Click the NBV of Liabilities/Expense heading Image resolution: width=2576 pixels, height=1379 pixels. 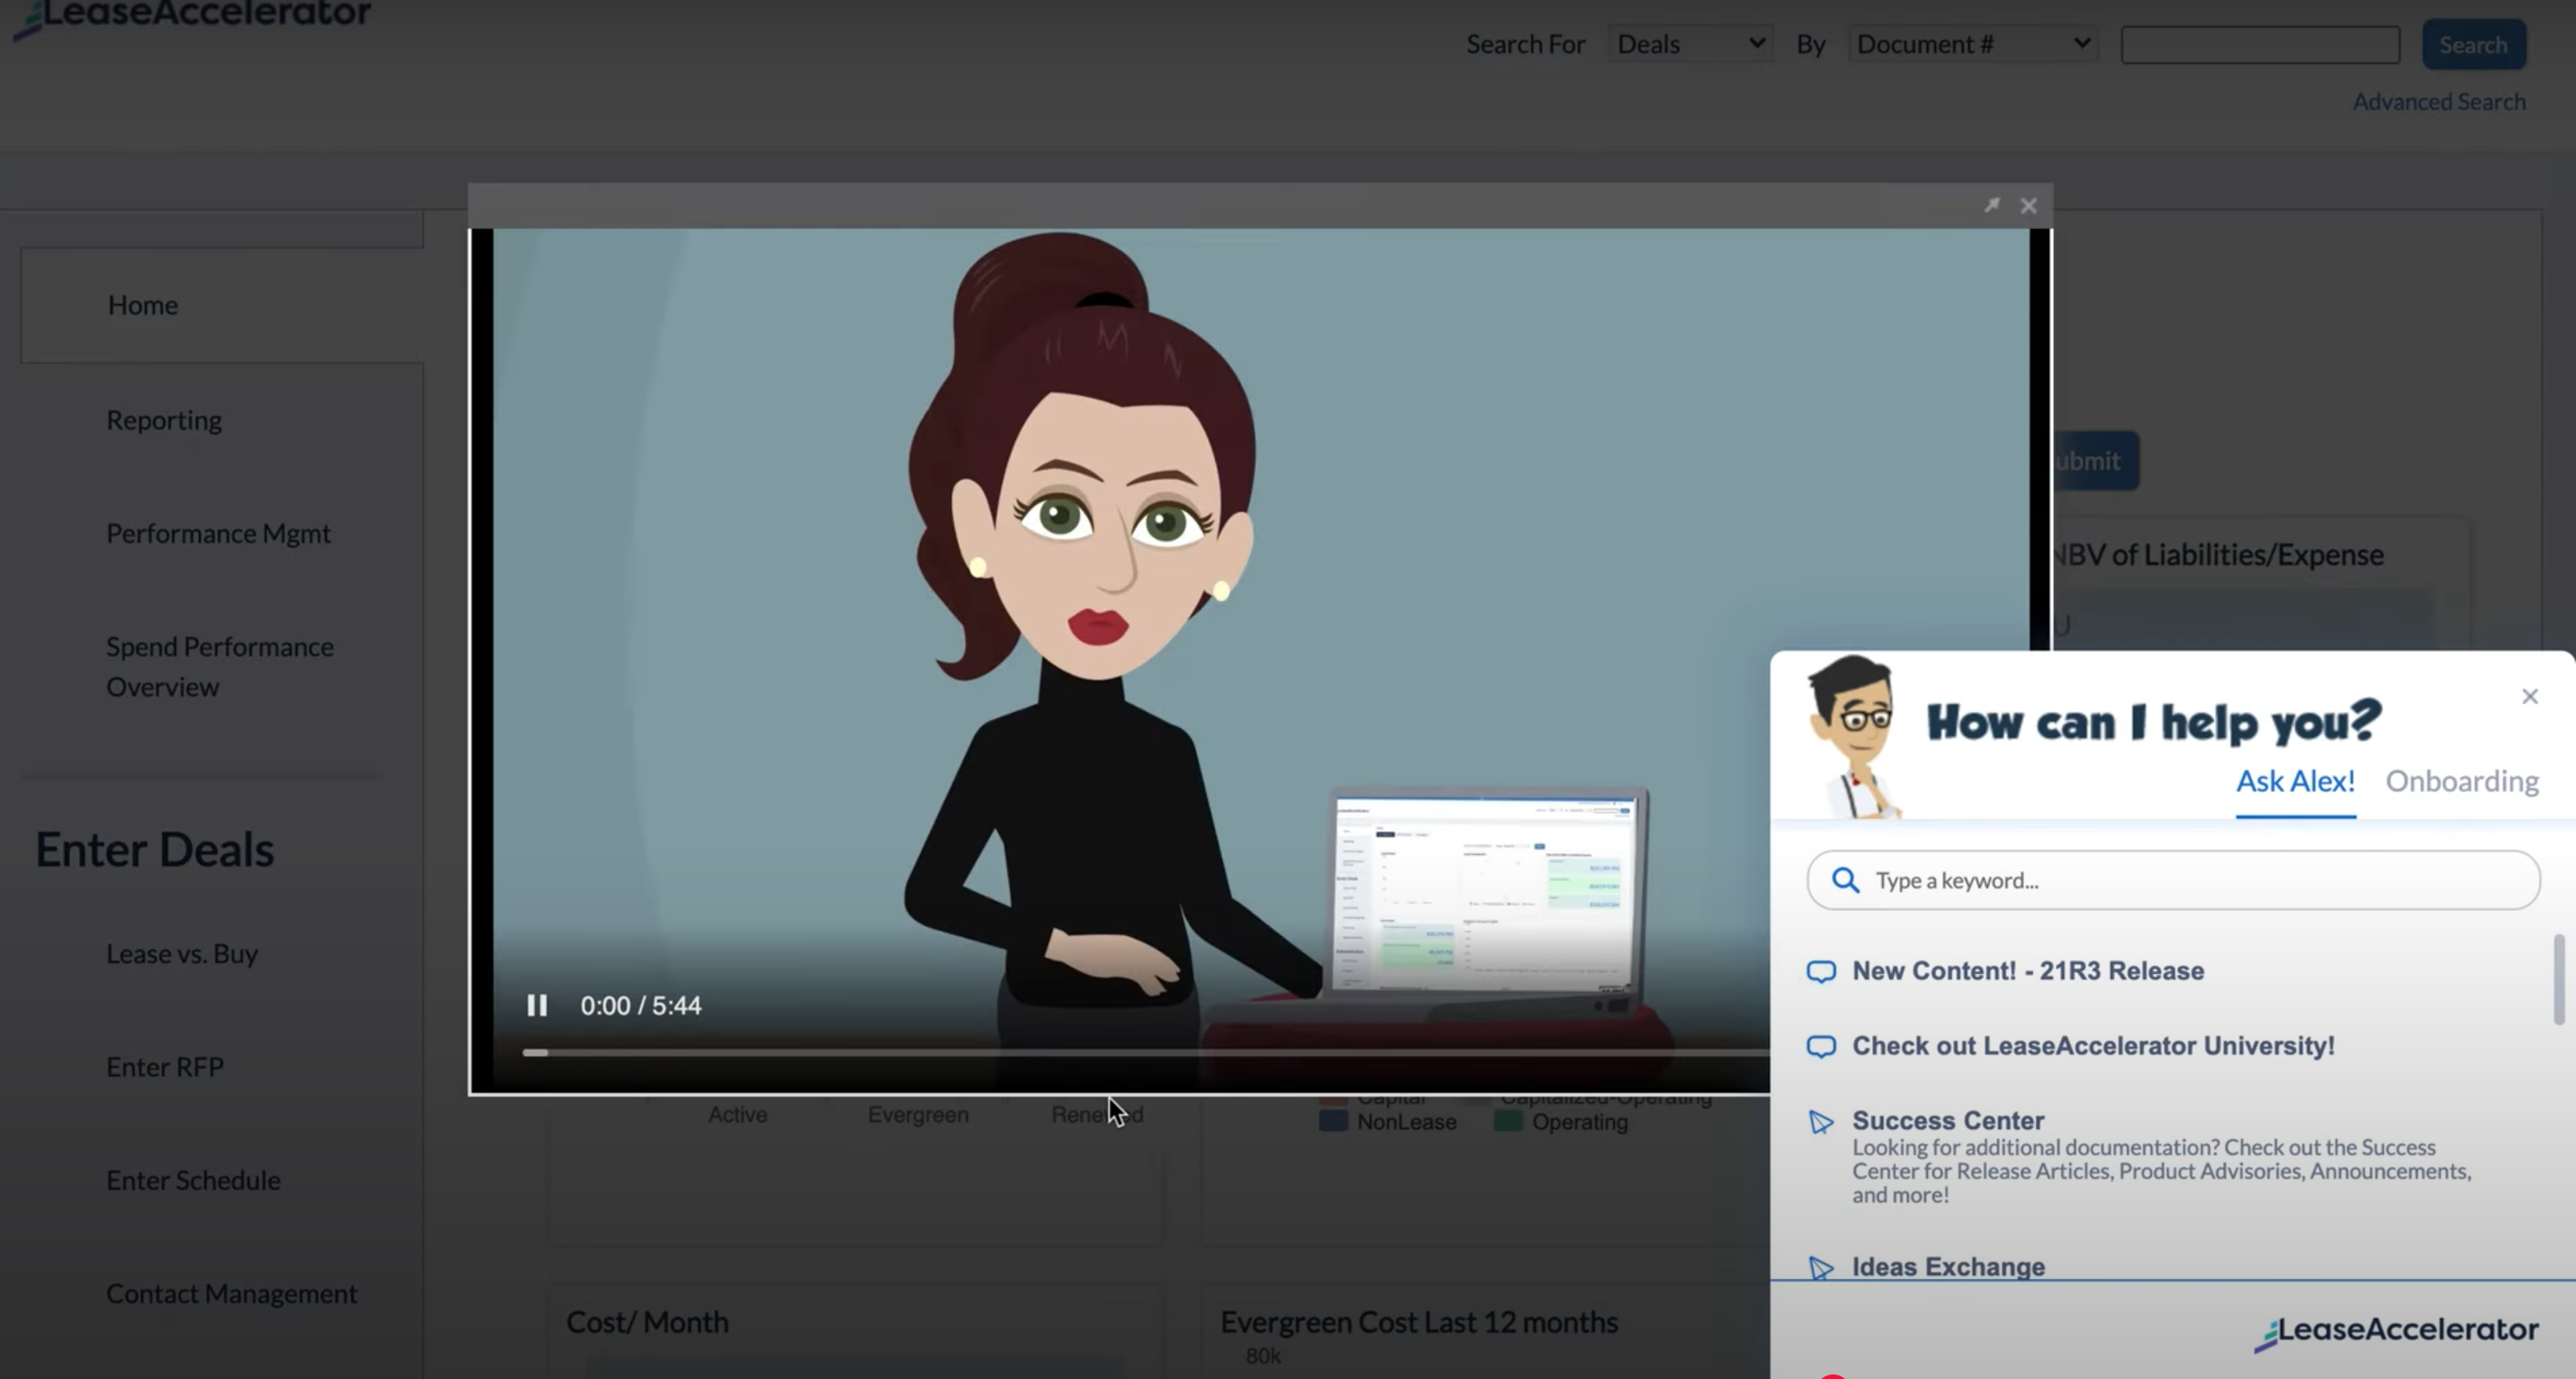[2217, 554]
